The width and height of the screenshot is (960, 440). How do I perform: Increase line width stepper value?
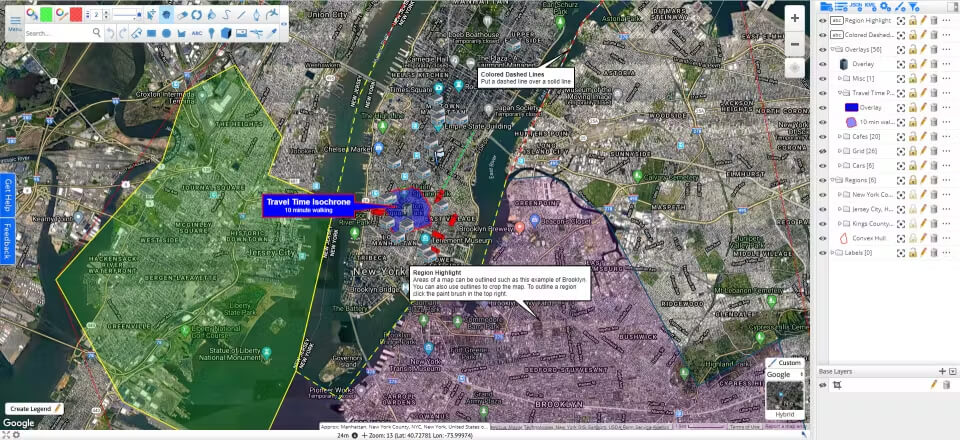click(106, 12)
